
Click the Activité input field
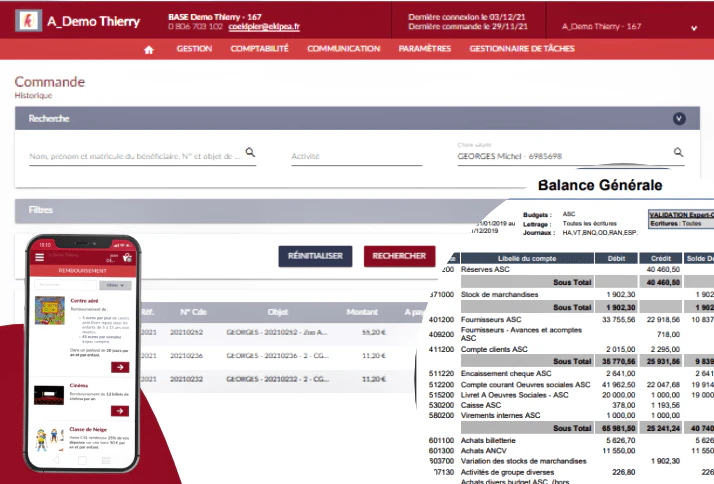click(357, 156)
